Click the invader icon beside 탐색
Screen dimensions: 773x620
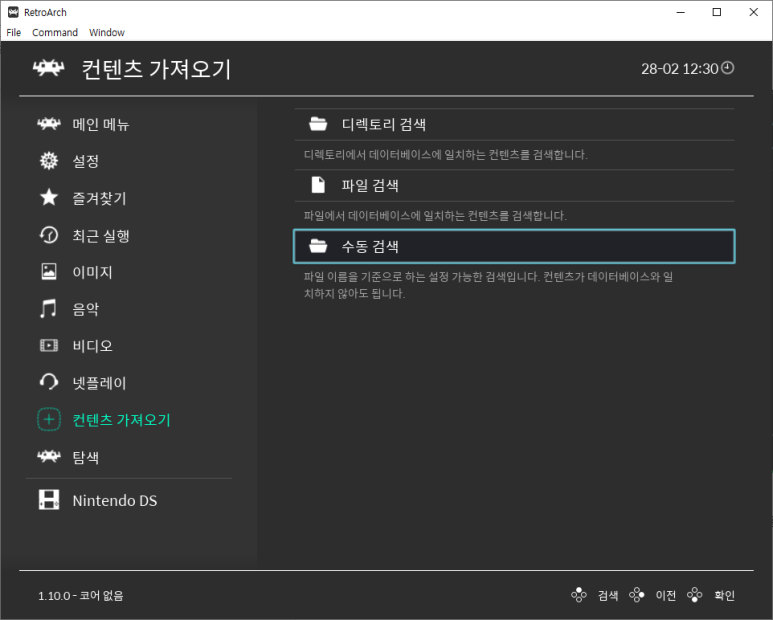click(49, 456)
